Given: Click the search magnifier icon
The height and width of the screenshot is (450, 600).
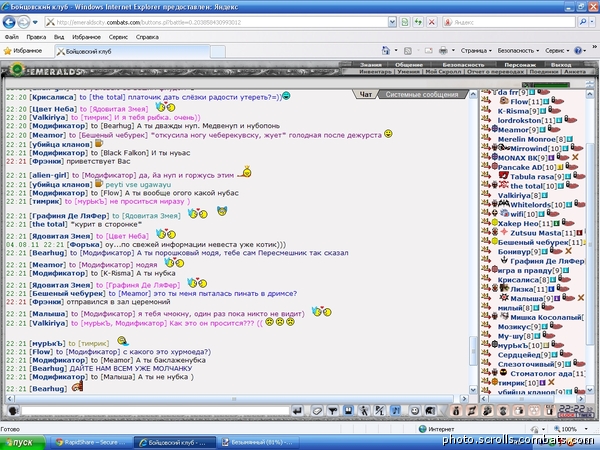Looking at the screenshot, I should (583, 22).
